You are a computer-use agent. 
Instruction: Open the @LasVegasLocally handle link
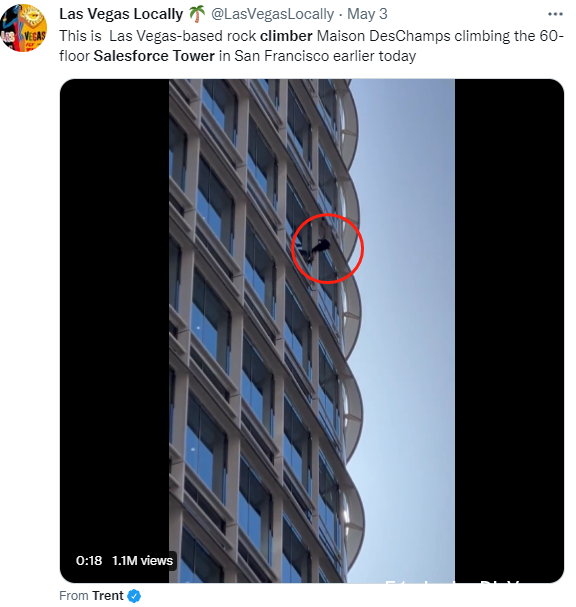tap(272, 14)
